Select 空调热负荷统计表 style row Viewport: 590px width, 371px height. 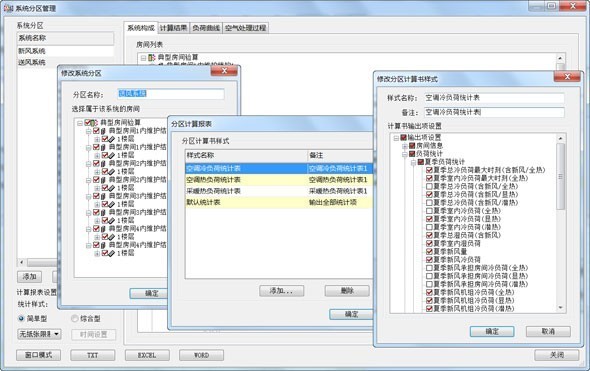[x=279, y=180]
